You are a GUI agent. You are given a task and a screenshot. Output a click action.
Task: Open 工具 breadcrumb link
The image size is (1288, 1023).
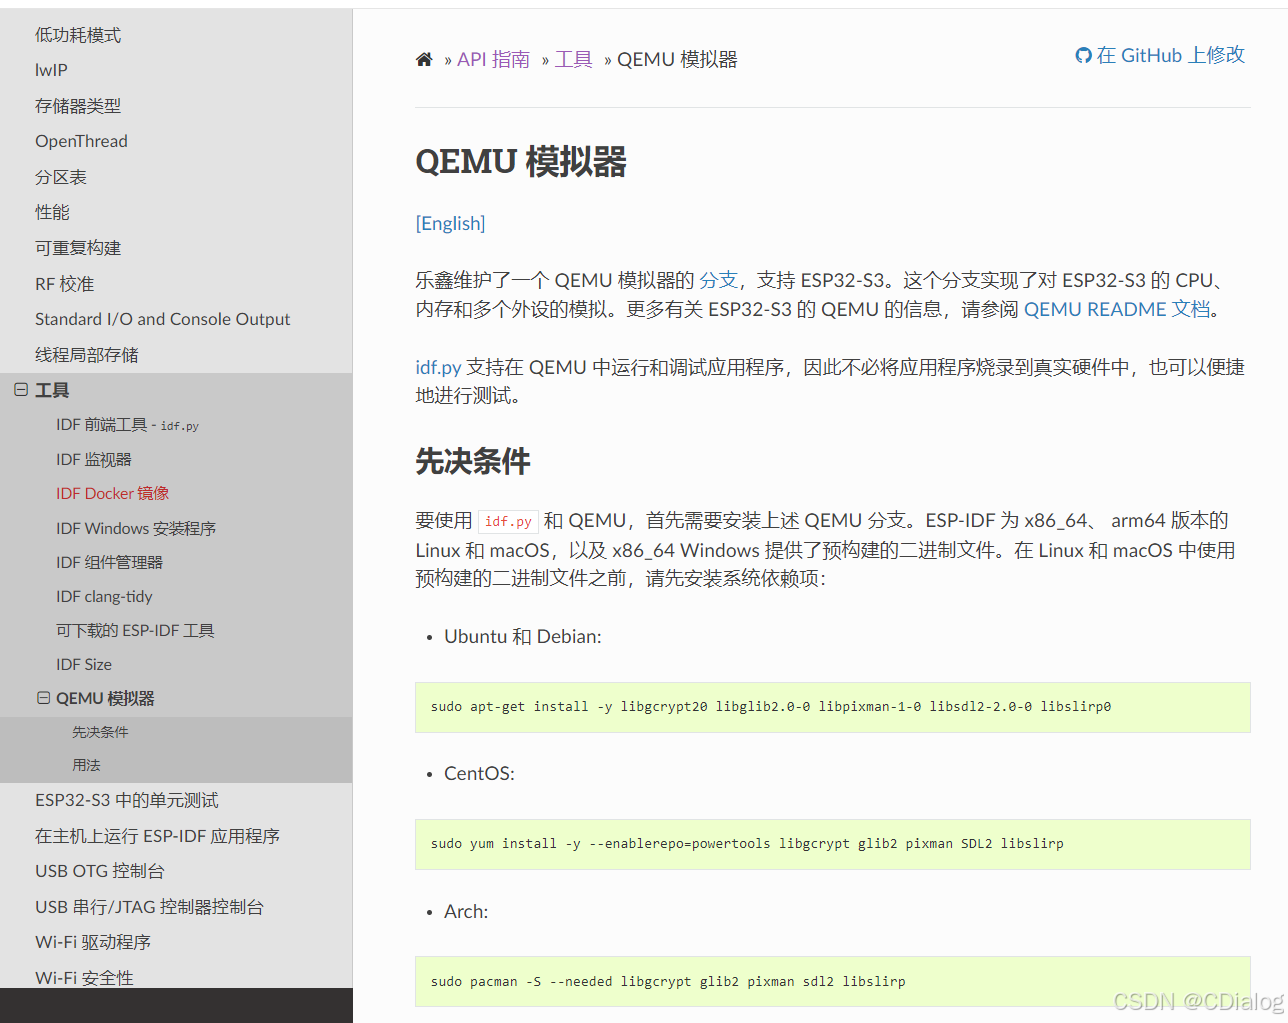pos(574,60)
